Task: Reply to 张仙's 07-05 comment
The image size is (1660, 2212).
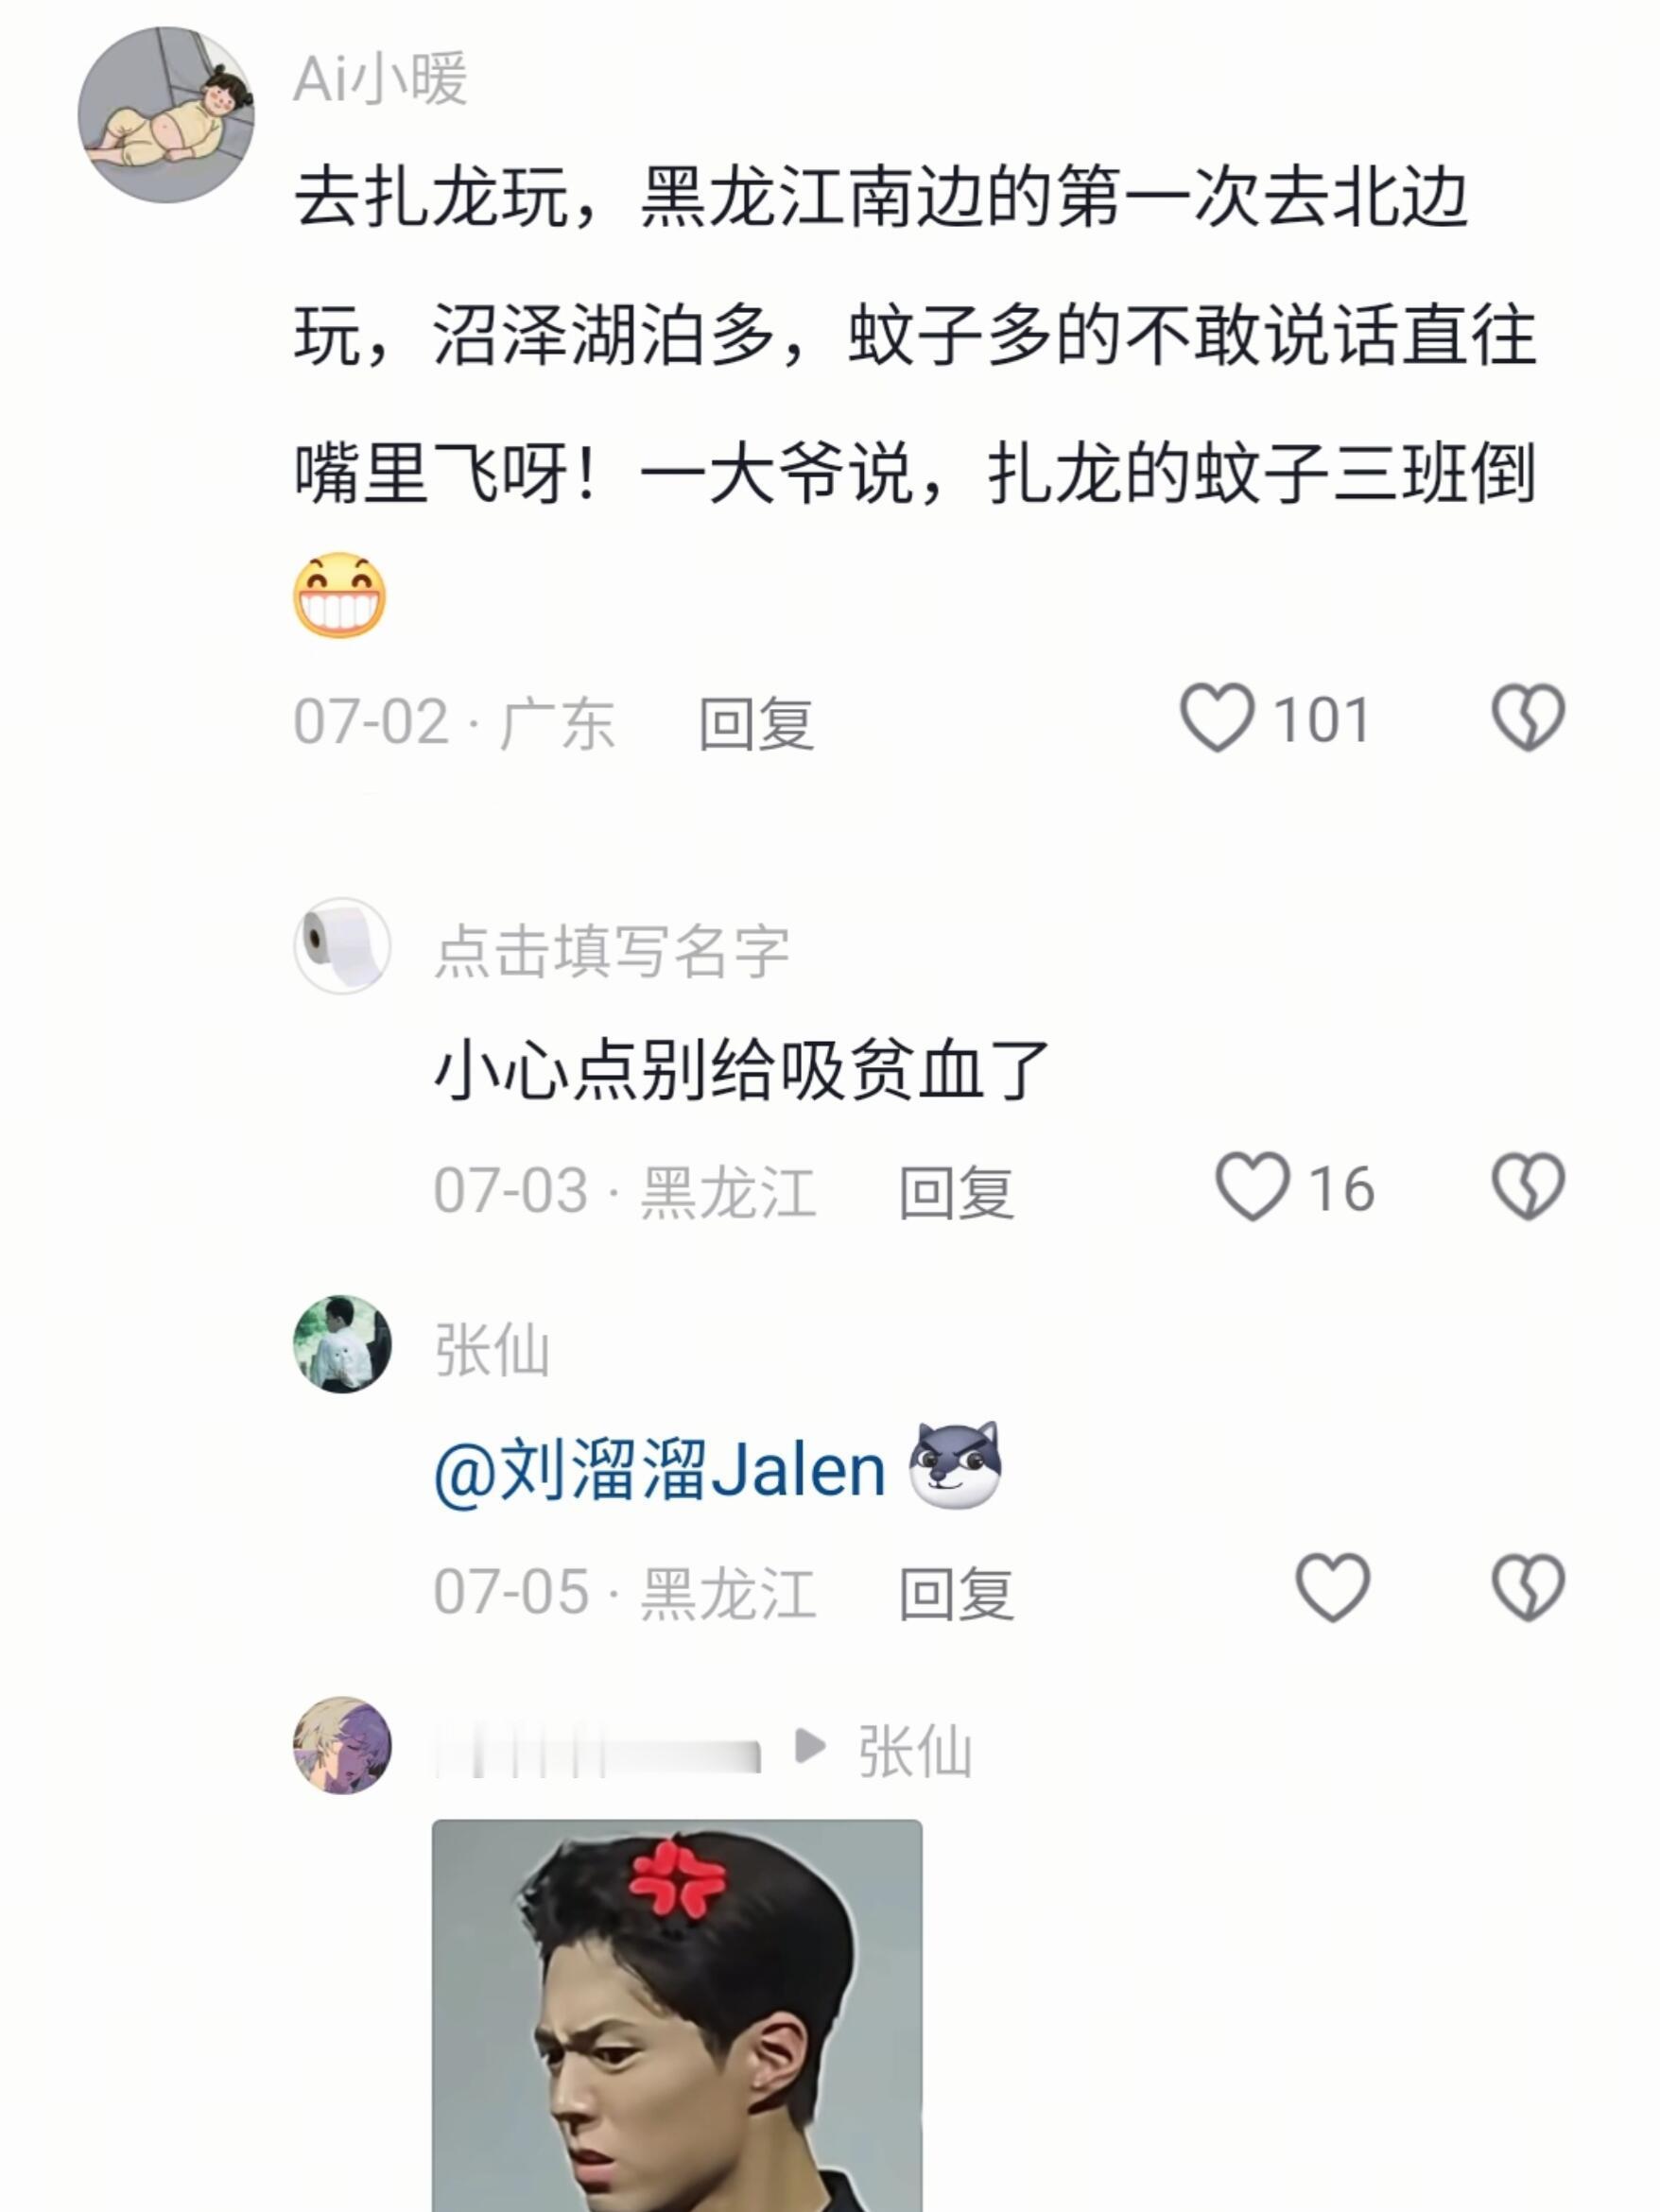Action: coord(956,1592)
